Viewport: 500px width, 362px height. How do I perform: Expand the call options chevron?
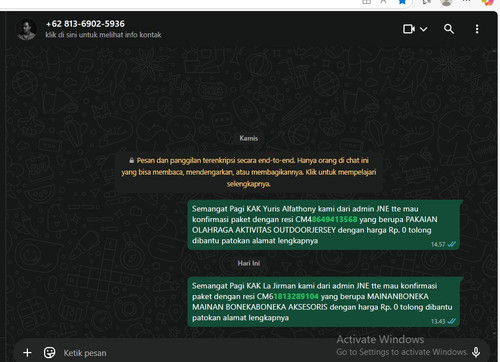[423, 29]
